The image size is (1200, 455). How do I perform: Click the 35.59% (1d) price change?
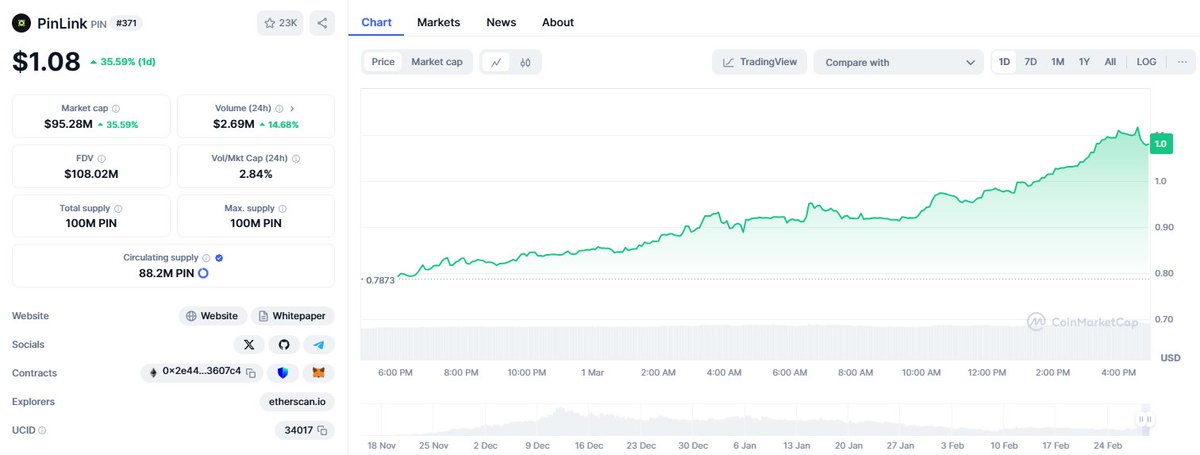[x=122, y=62]
